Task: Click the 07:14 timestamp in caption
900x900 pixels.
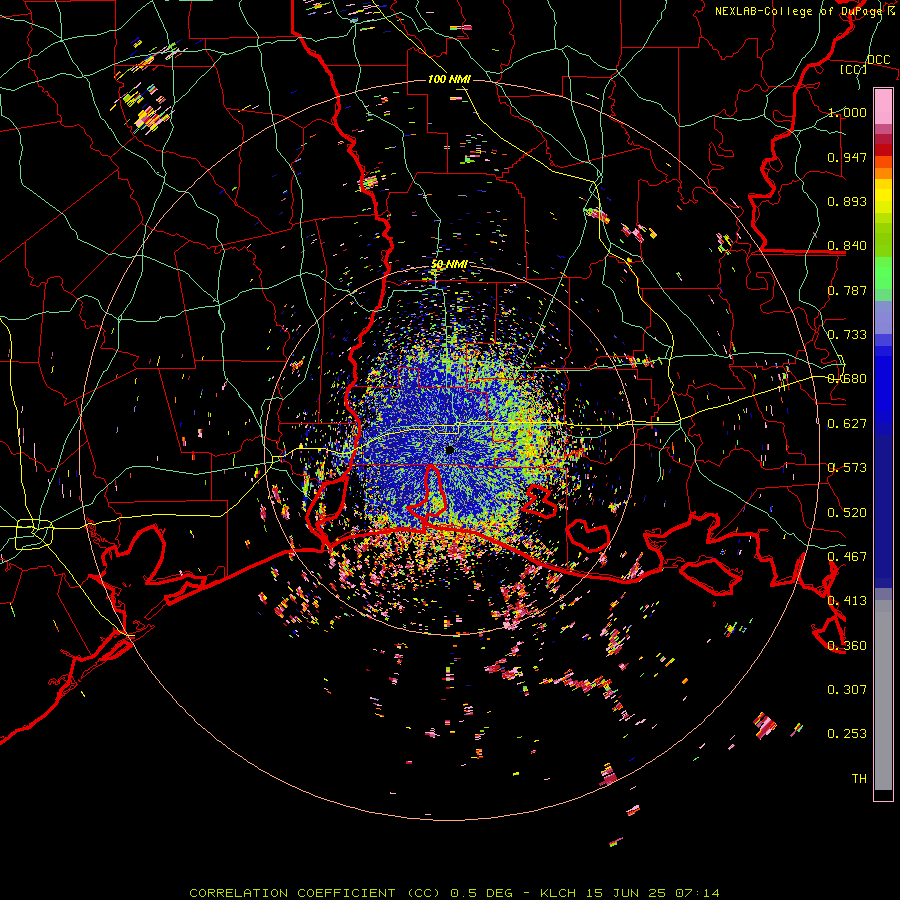Action: (697, 893)
